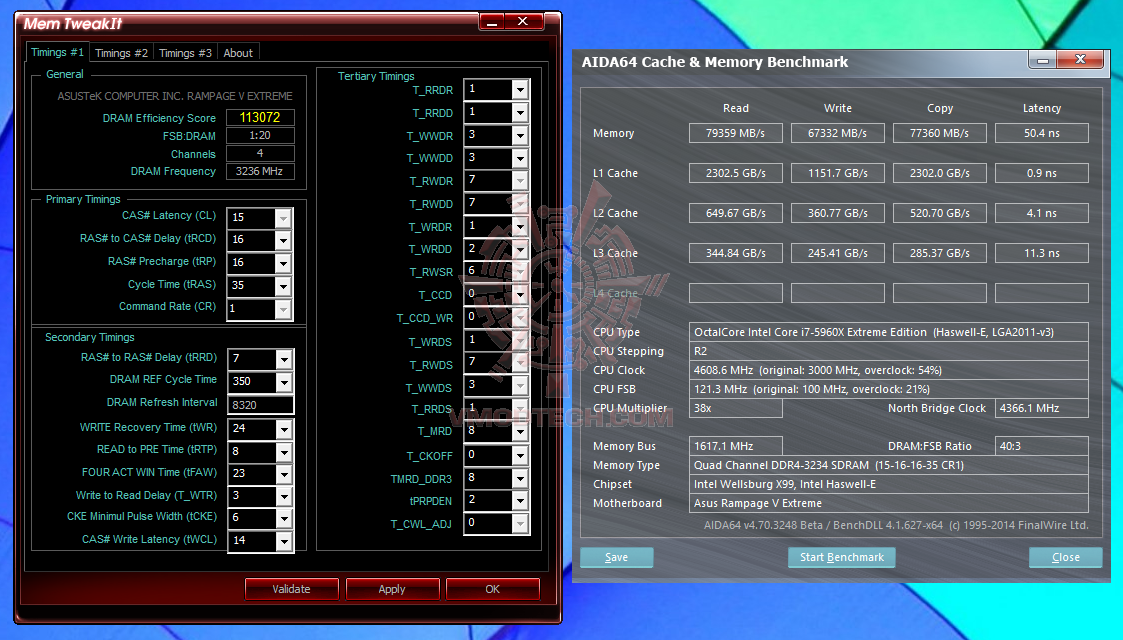Switch to the Timings #2 tab

pos(121,53)
